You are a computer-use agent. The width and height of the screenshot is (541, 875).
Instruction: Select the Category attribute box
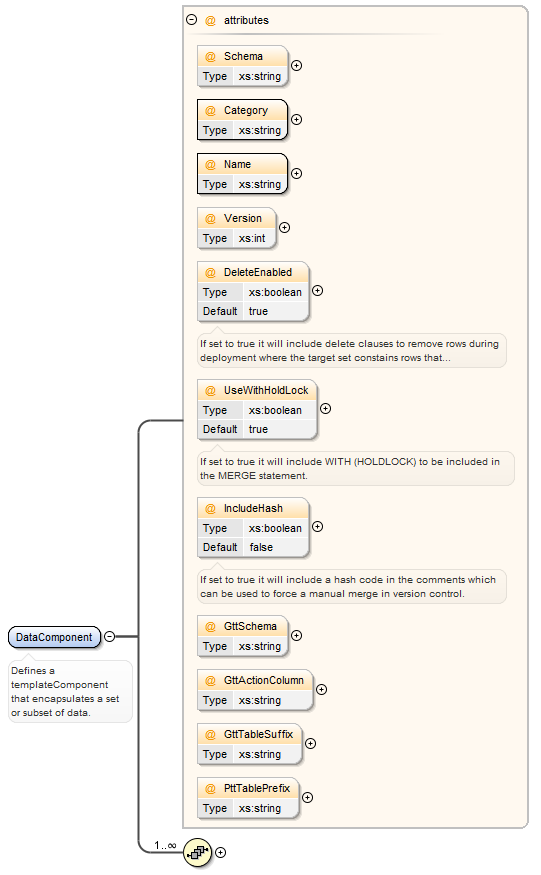pos(242,119)
